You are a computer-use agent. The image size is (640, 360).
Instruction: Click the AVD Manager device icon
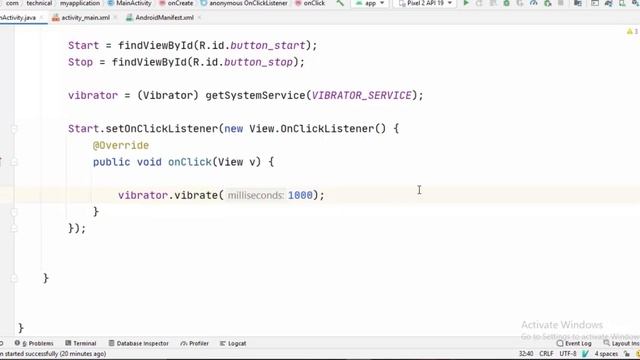click(x=622, y=3)
